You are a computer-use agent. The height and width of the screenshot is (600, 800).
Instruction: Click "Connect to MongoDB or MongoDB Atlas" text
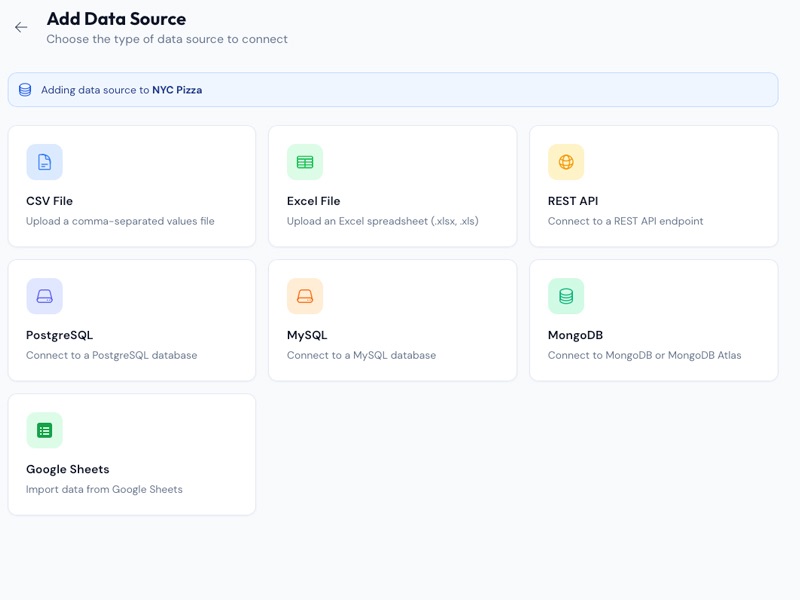[644, 355]
